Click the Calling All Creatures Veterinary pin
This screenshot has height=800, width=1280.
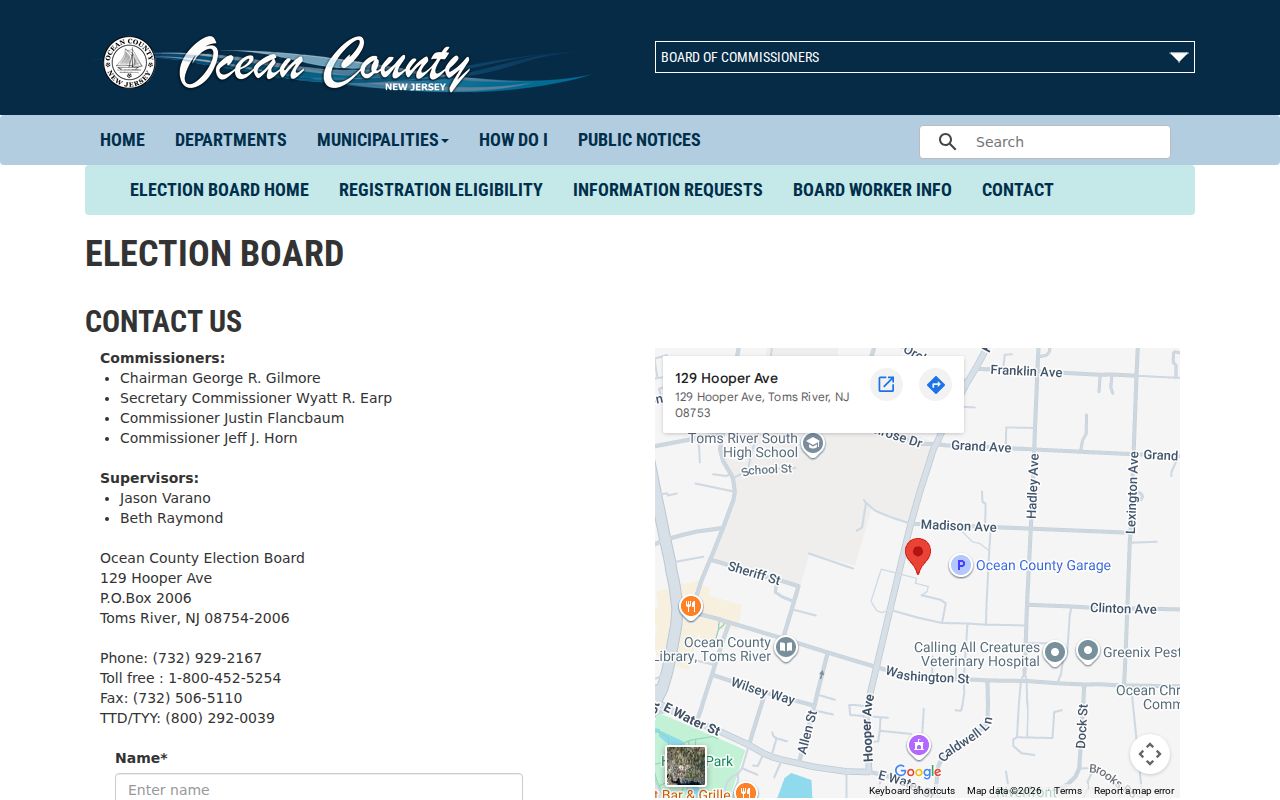[1054, 654]
